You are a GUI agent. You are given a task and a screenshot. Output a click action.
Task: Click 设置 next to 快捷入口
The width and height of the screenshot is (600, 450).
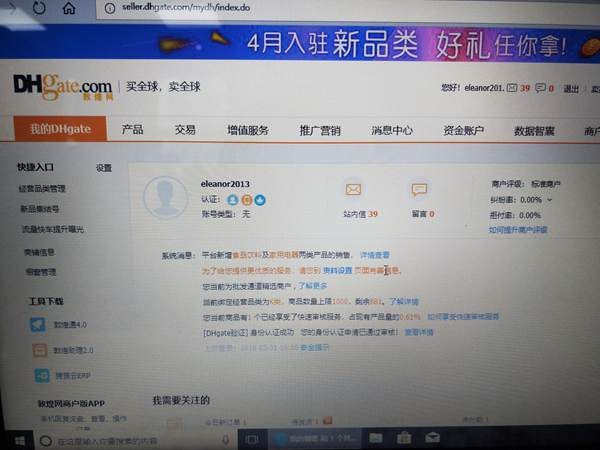click(103, 168)
